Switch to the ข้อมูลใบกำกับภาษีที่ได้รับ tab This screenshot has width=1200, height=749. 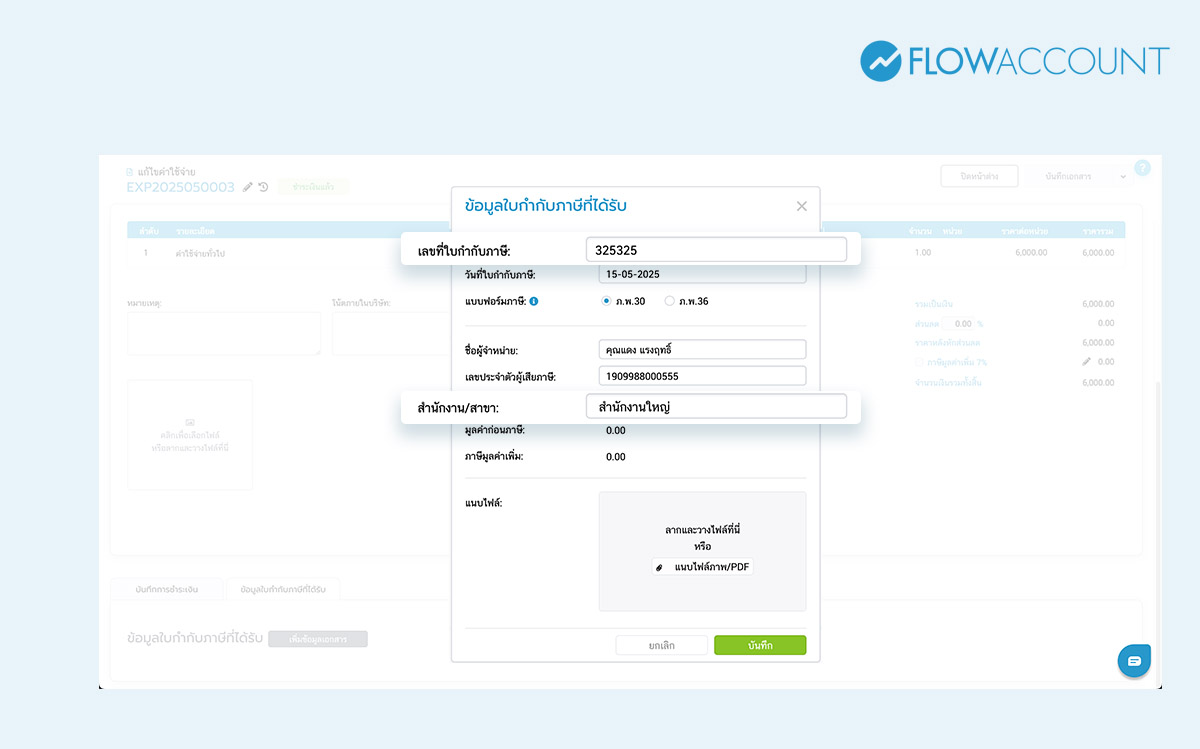(284, 589)
